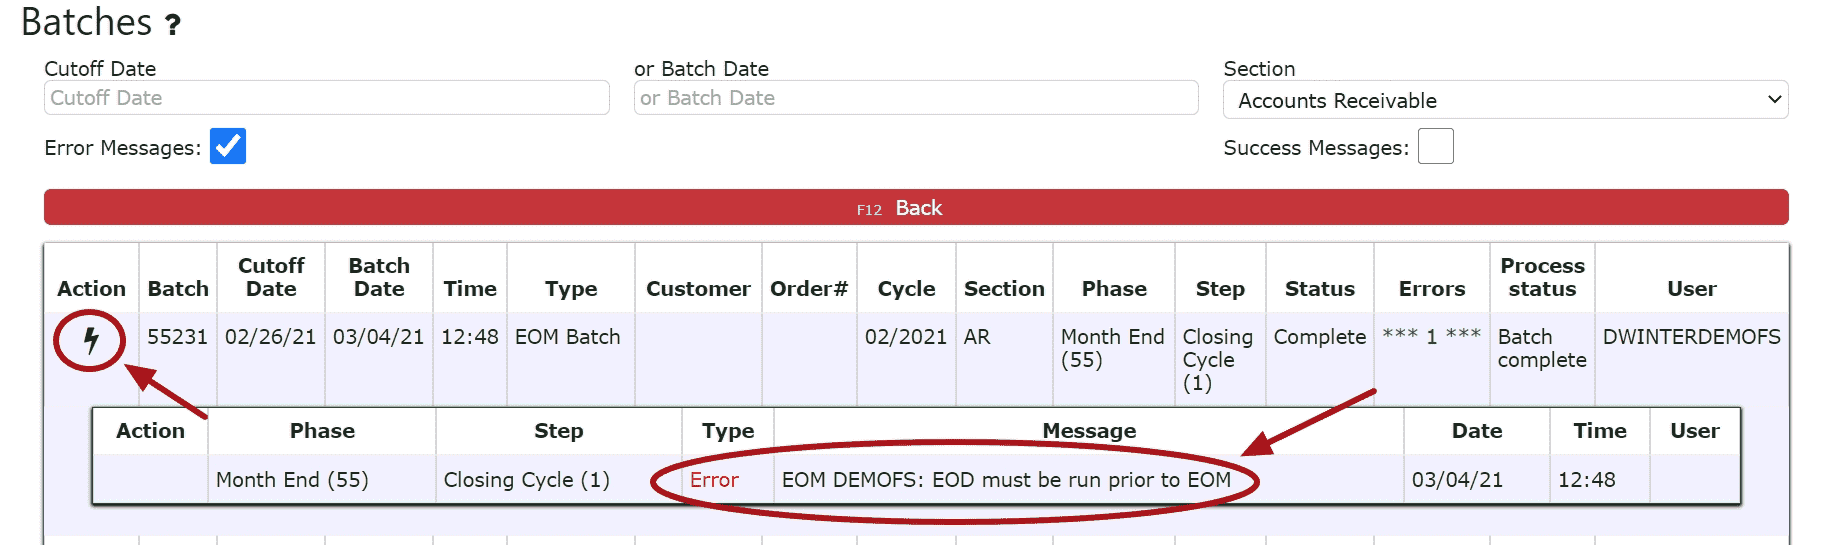The image size is (1822, 545).
Task: Click the Message header in the detail table
Action: click(1089, 431)
